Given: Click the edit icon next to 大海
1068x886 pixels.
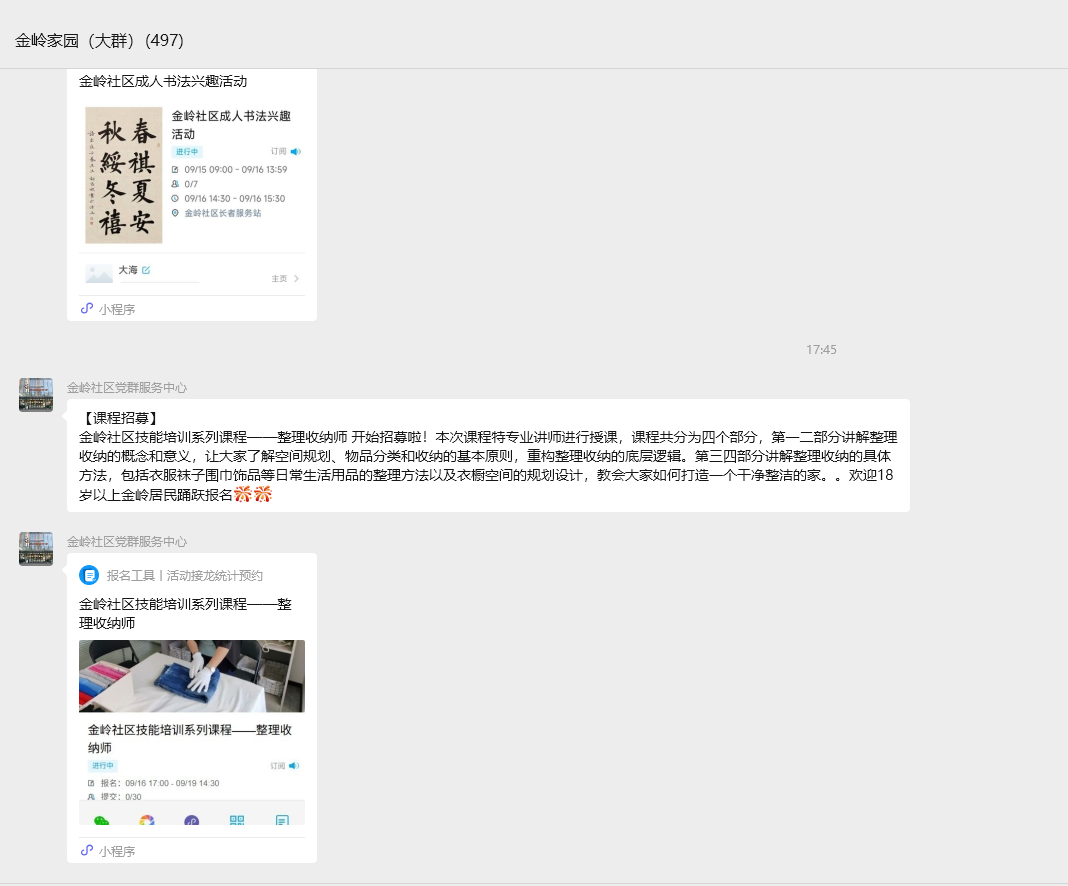Looking at the screenshot, I should (x=146, y=270).
